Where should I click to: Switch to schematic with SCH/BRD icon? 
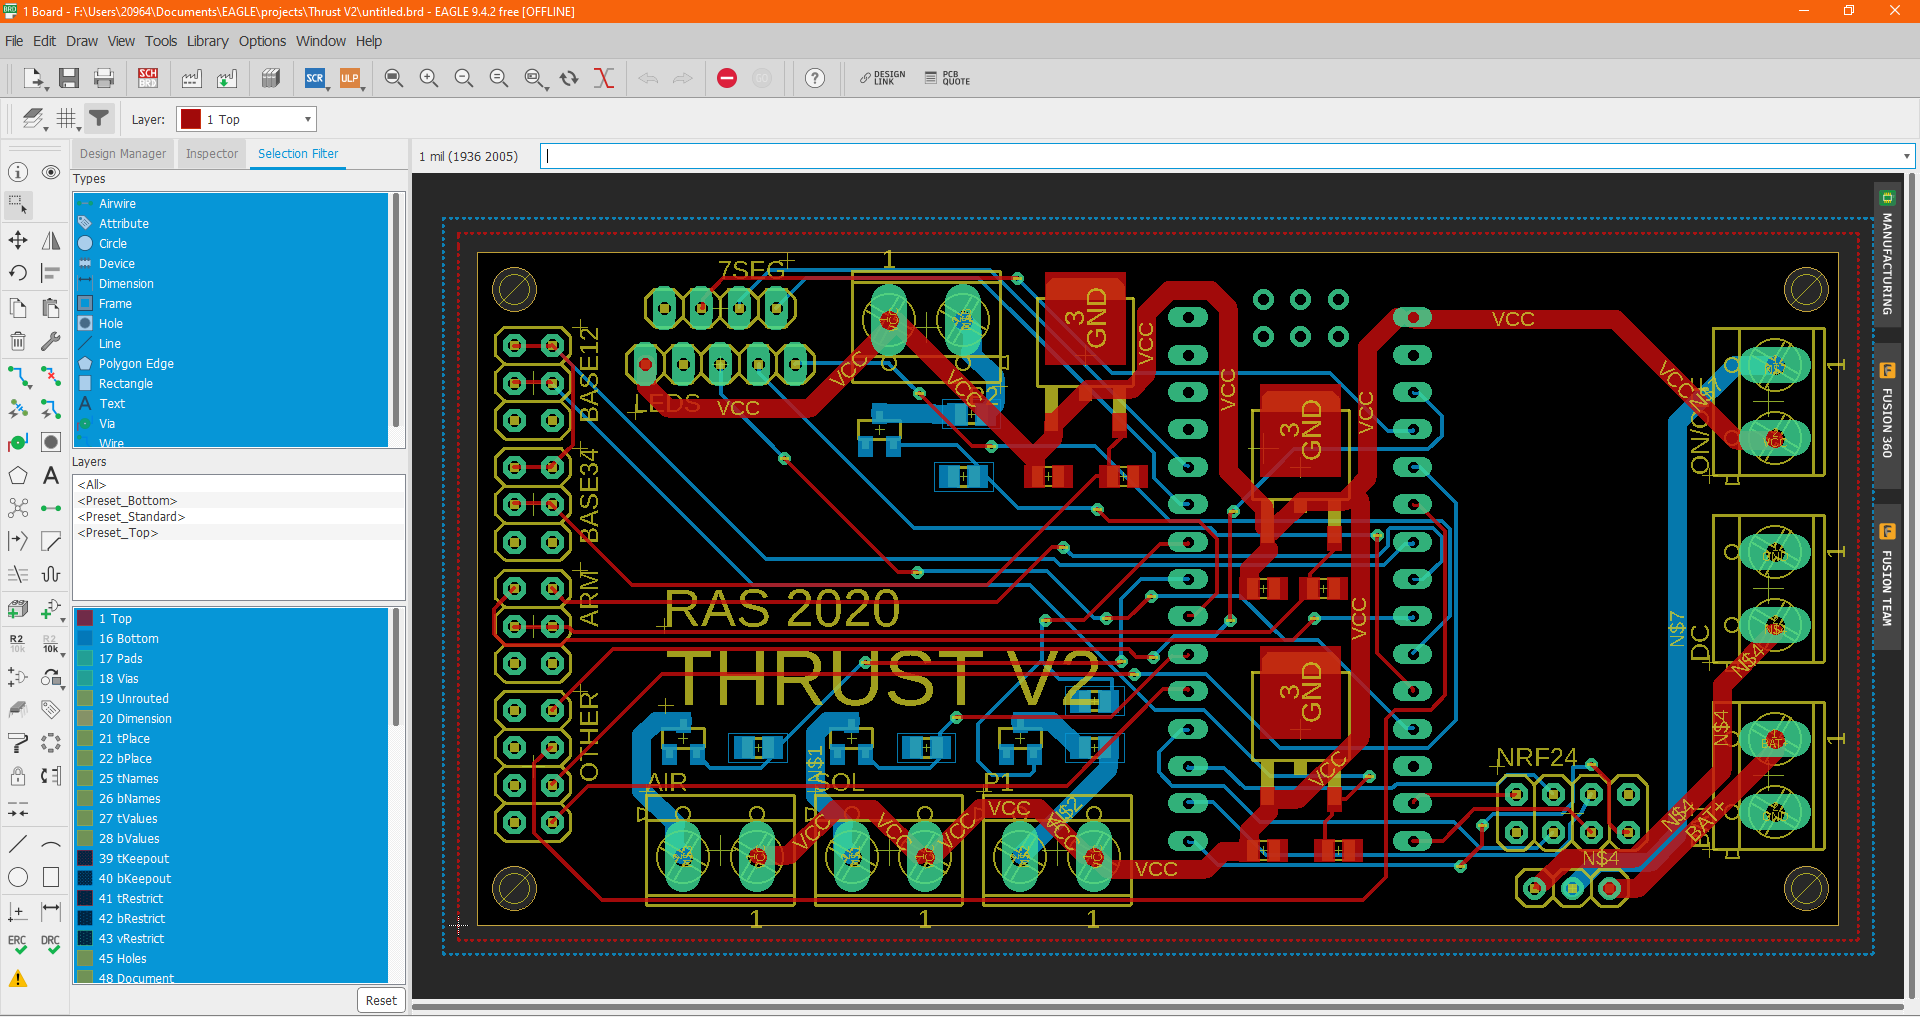[x=148, y=78]
